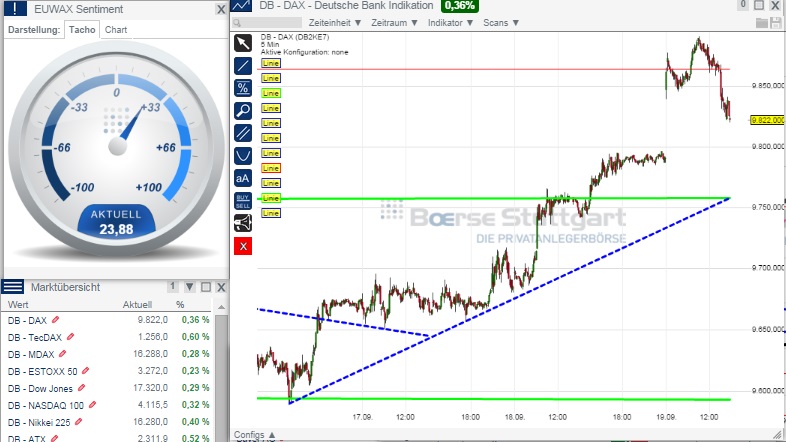The width and height of the screenshot is (786, 442).
Task: Close the EUWAX Sentiment panel
Action: 221,9
